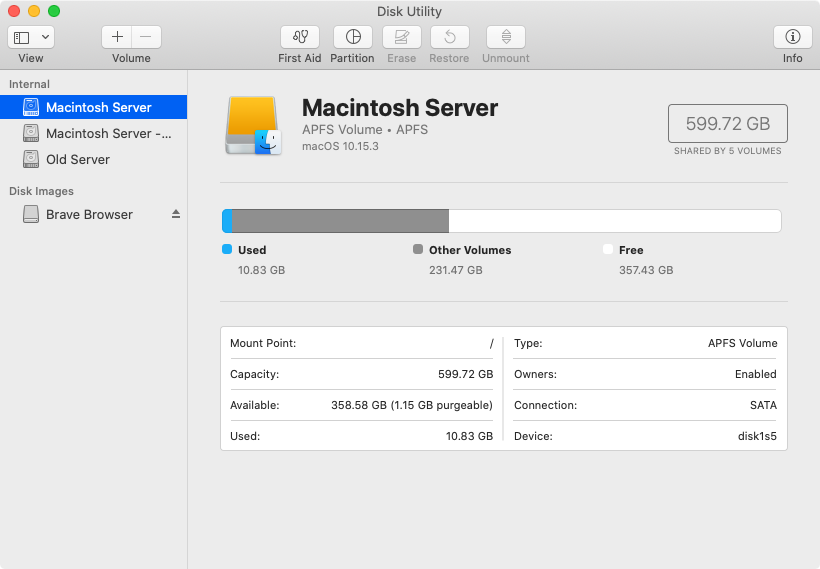Remove volume with the minus button
Viewport: 820px width, 569px height.
(x=146, y=37)
